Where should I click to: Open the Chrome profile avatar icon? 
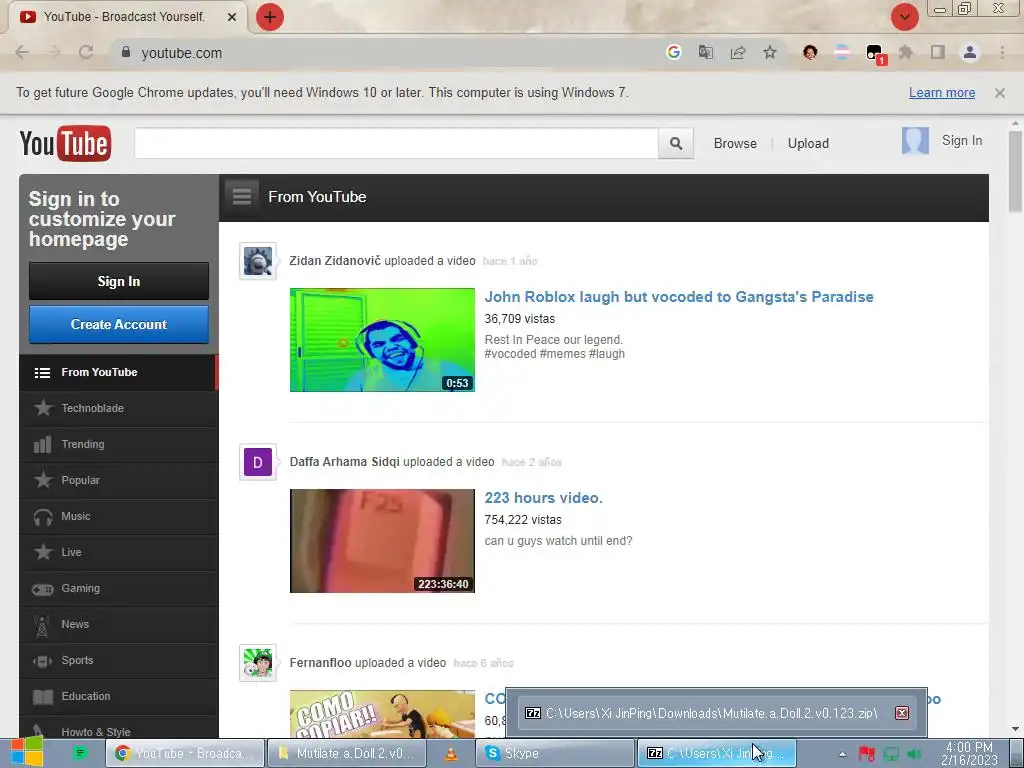point(970,52)
